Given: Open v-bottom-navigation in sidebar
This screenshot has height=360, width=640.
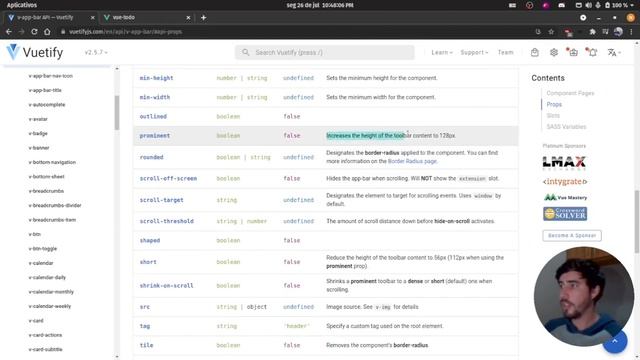Looking at the screenshot, I should [52, 162].
